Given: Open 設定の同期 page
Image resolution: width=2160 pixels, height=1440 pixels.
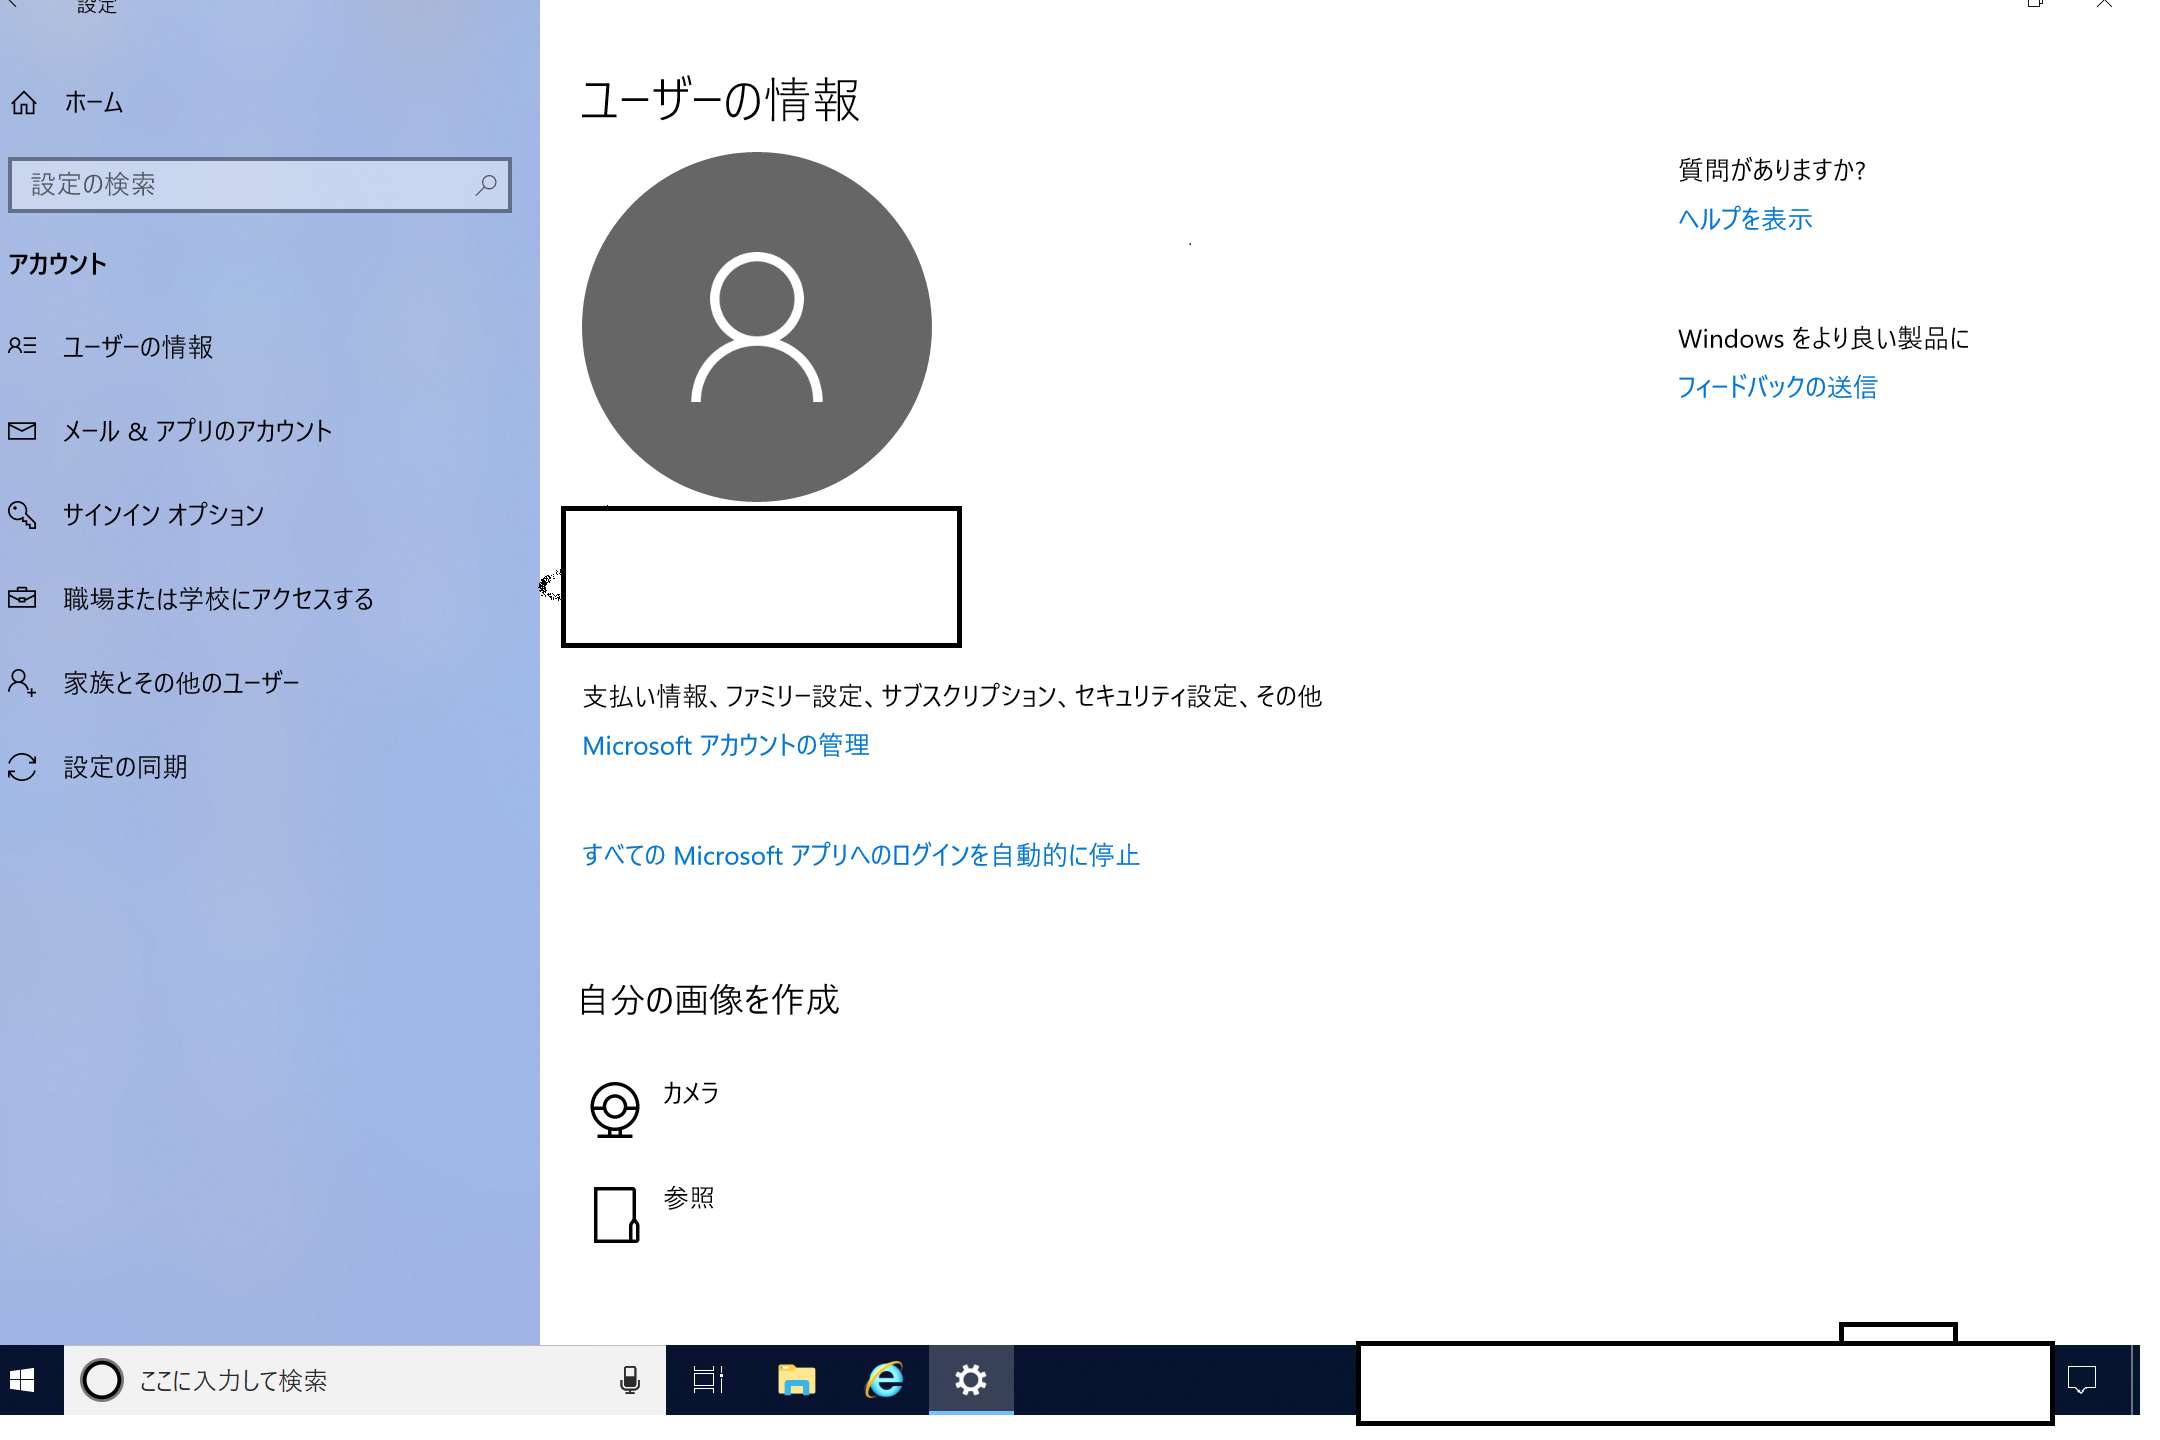Looking at the screenshot, I should pos(125,767).
